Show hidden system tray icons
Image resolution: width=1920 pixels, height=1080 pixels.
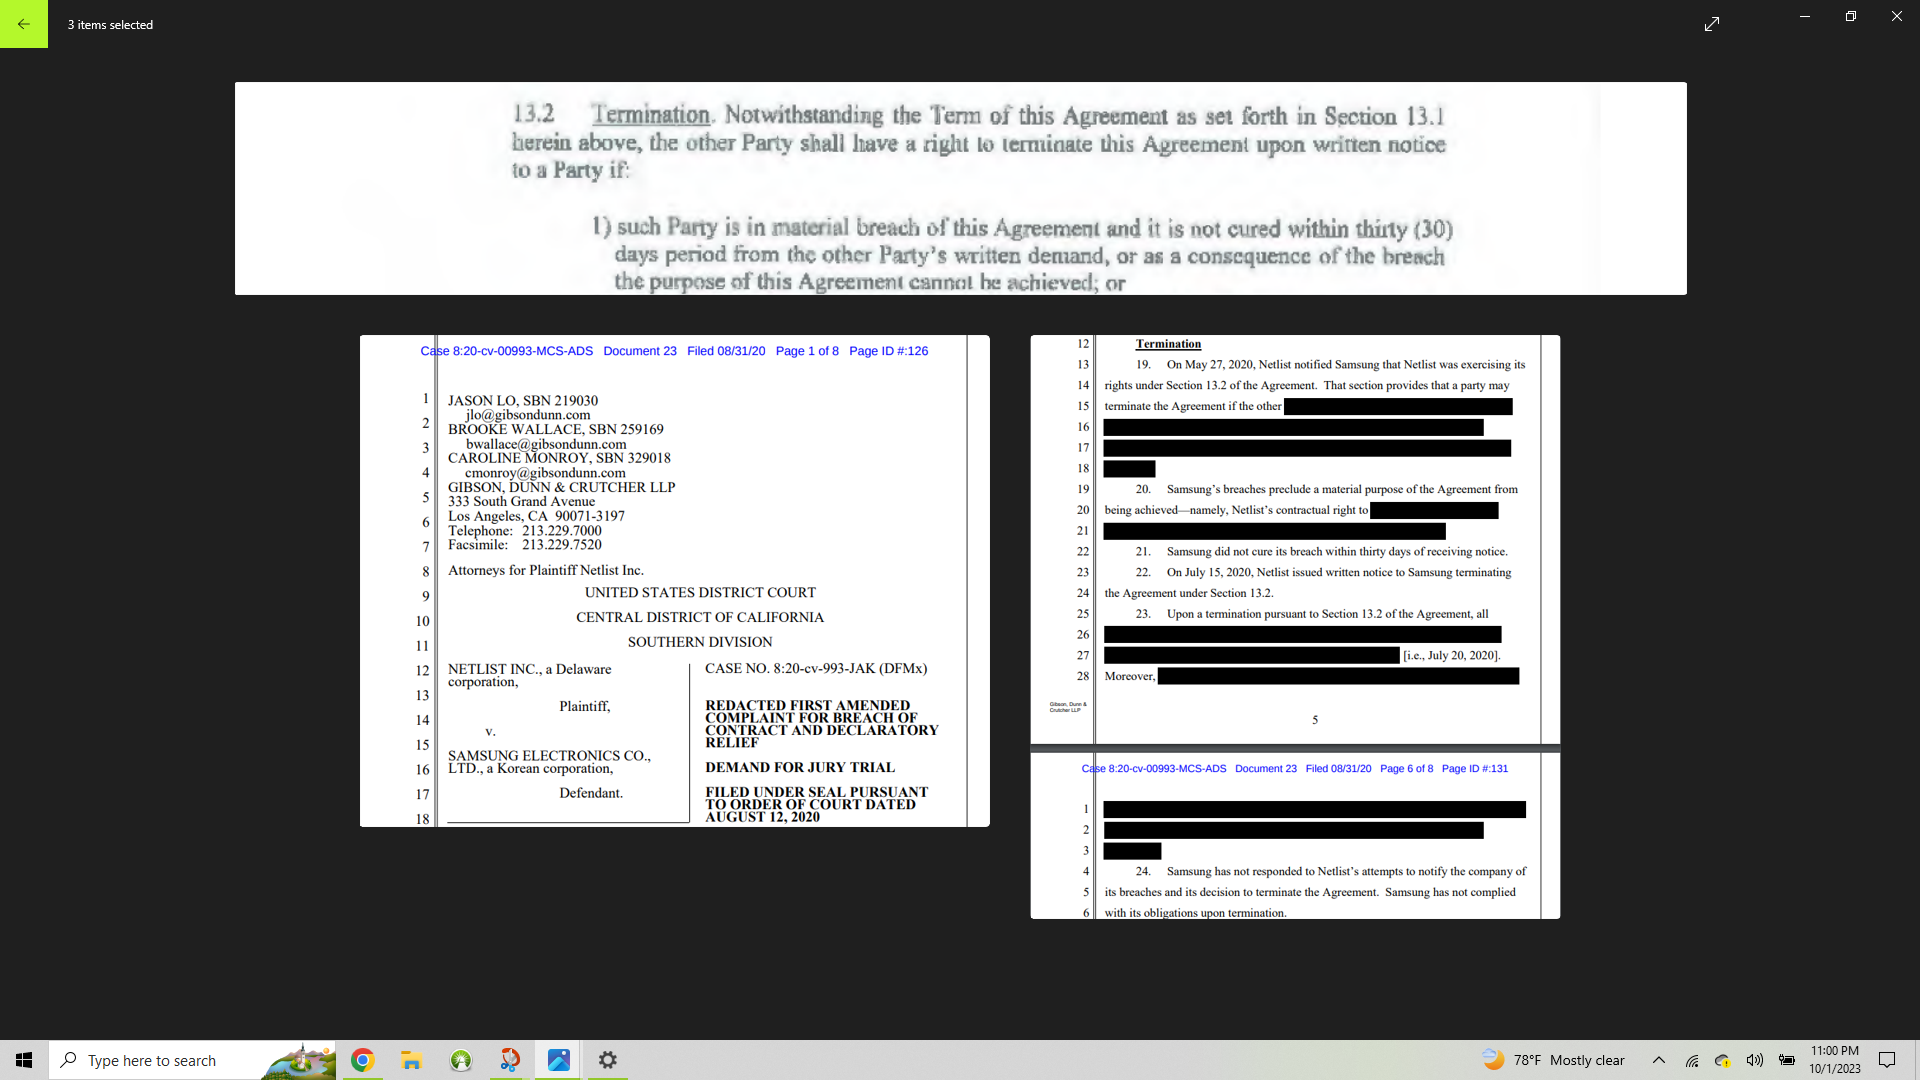click(1659, 1060)
